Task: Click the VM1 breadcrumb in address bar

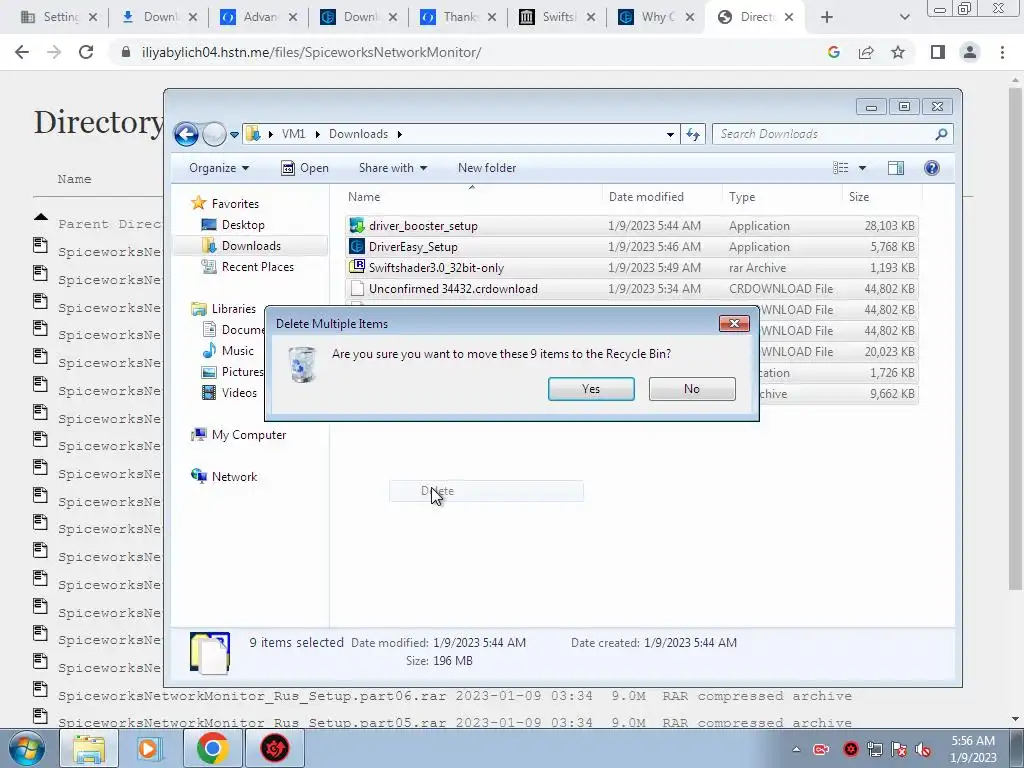Action: (x=293, y=134)
